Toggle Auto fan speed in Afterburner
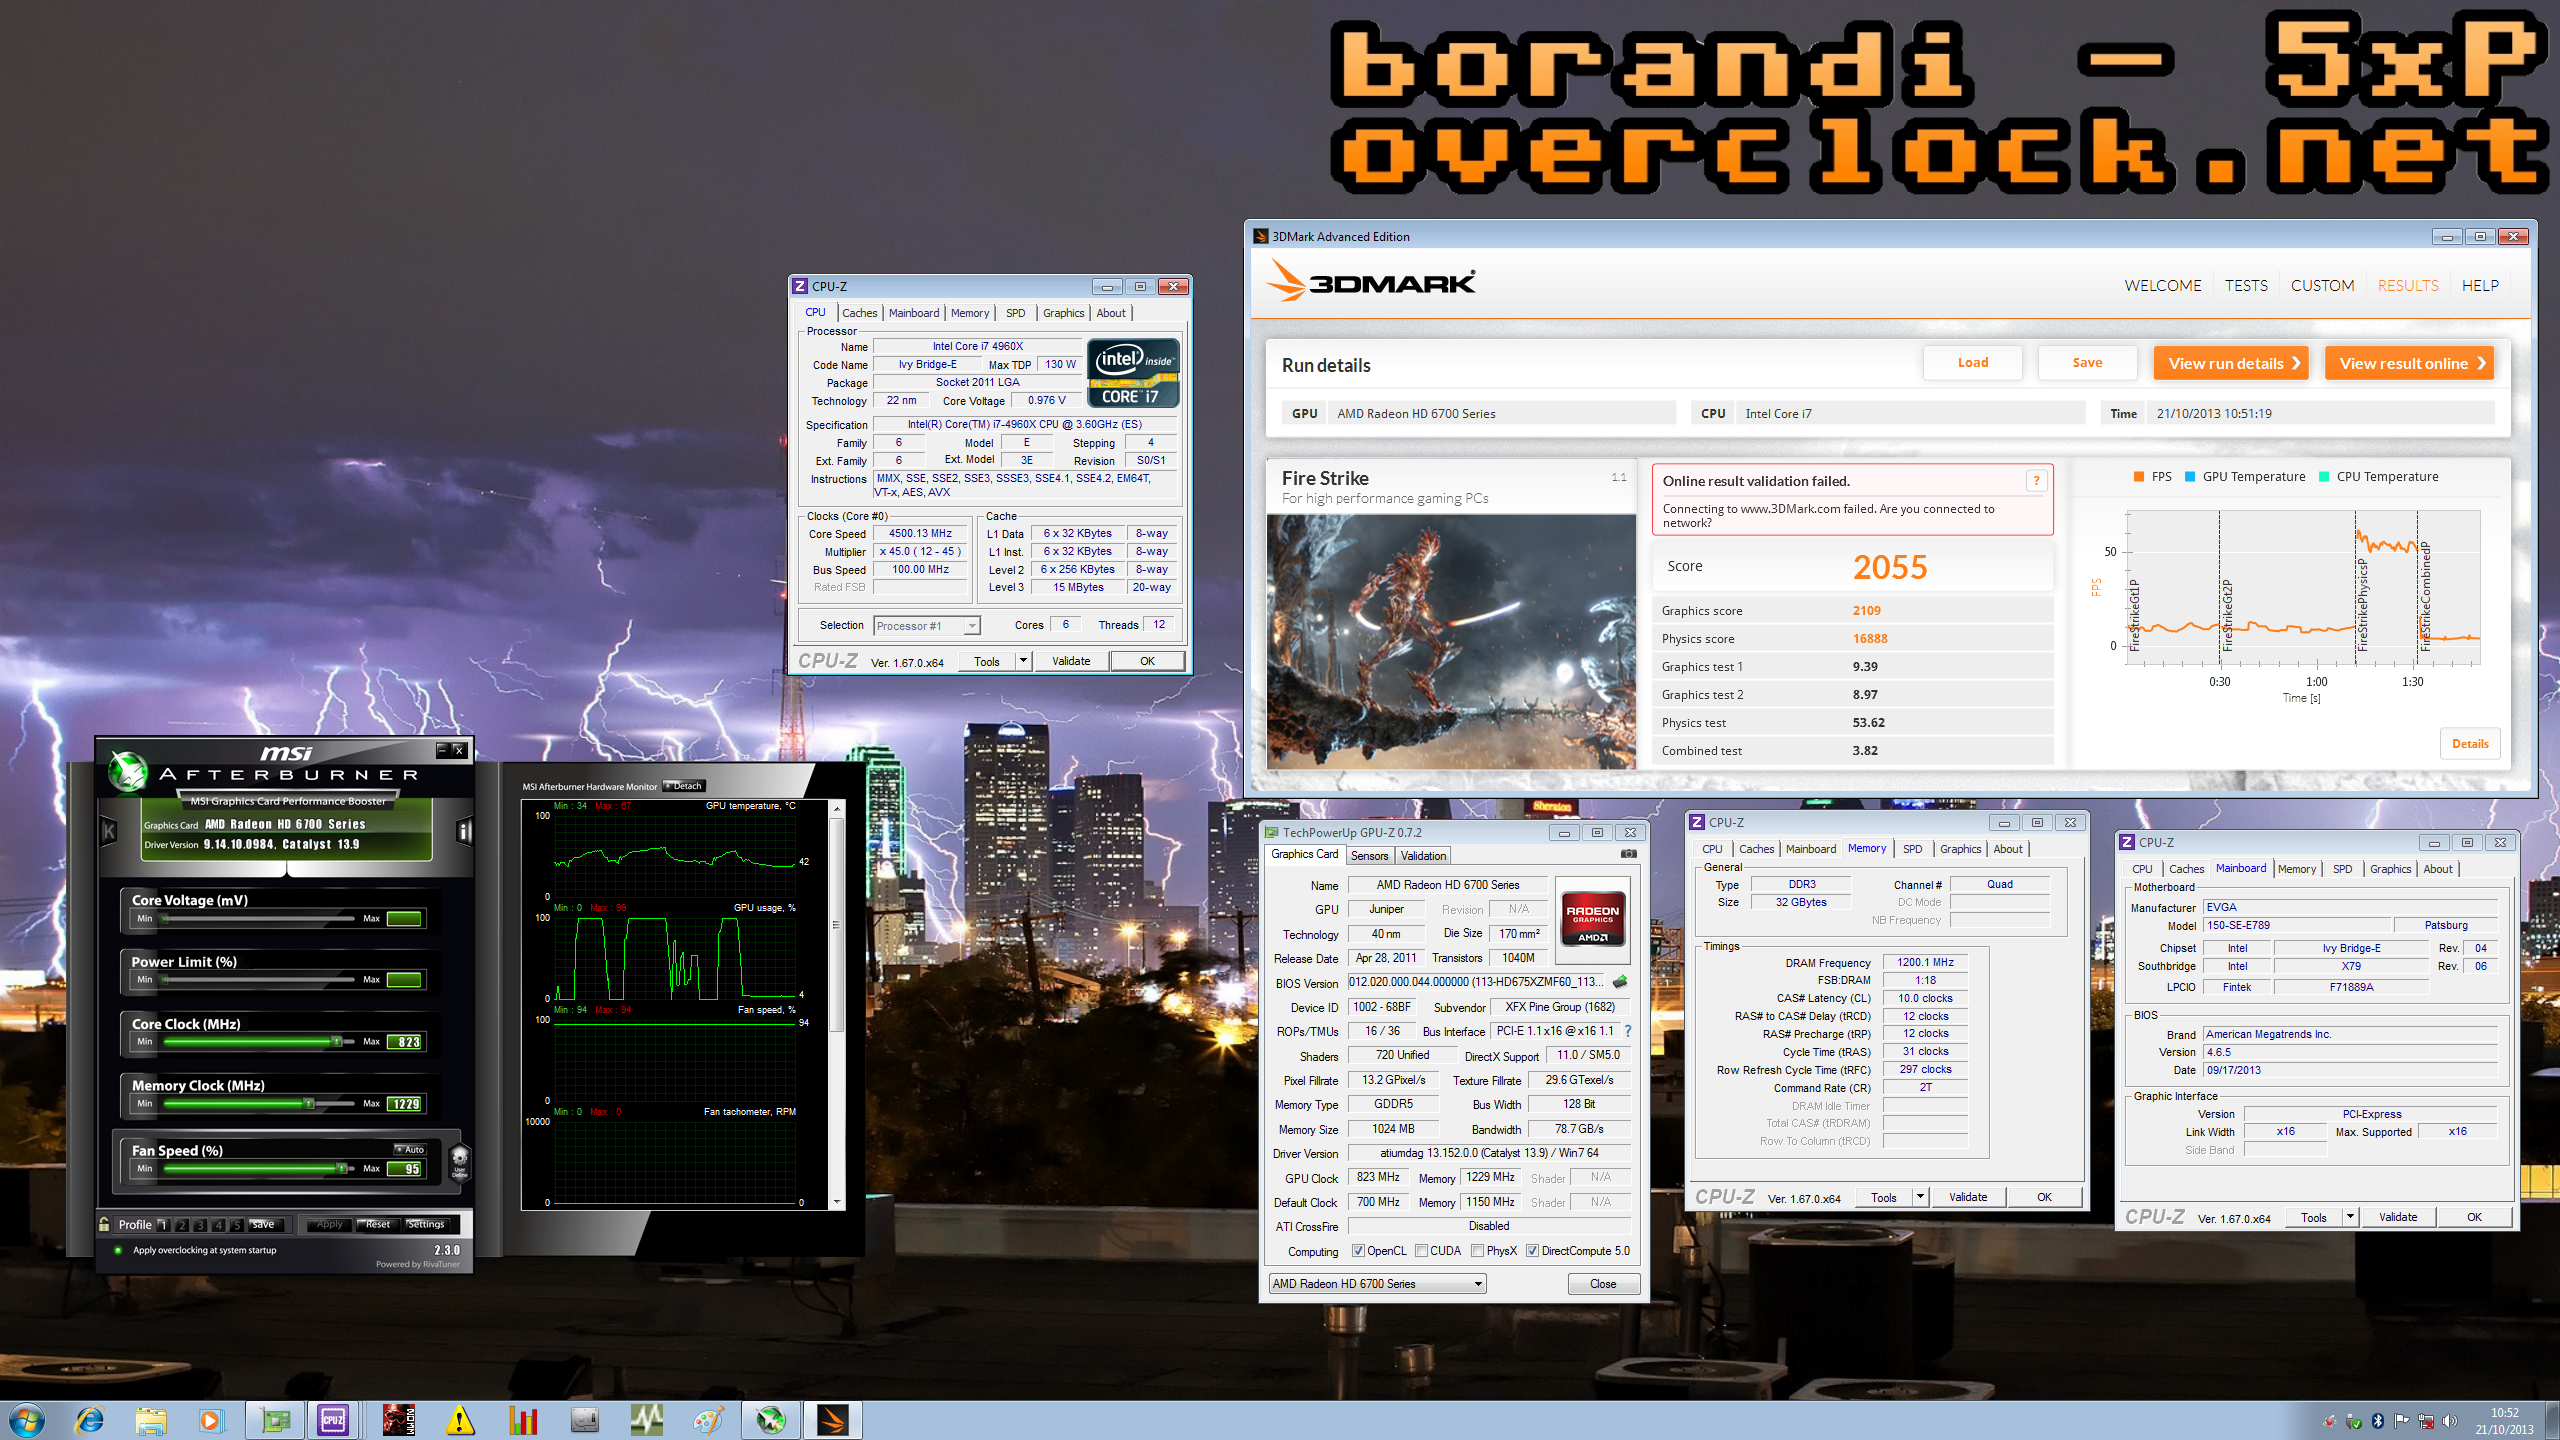The image size is (2560, 1440). [411, 1149]
